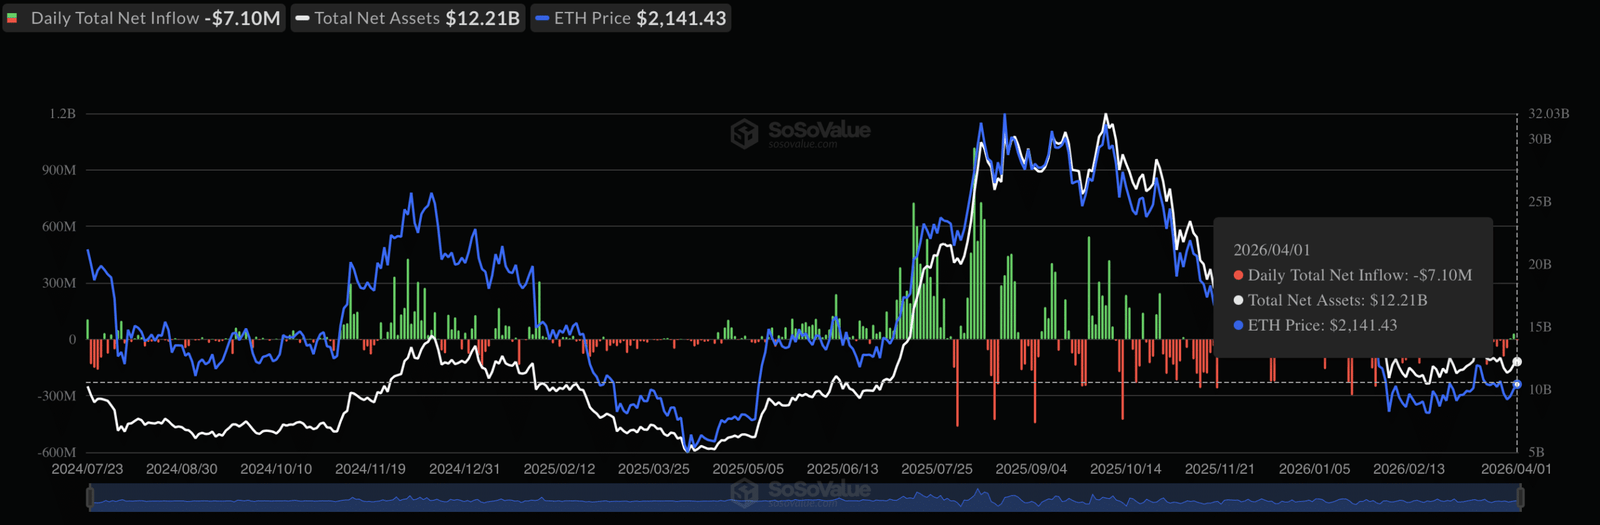Toggle the Daily Total Net Inflow series
This screenshot has height=525, width=1600.
pos(145,18)
